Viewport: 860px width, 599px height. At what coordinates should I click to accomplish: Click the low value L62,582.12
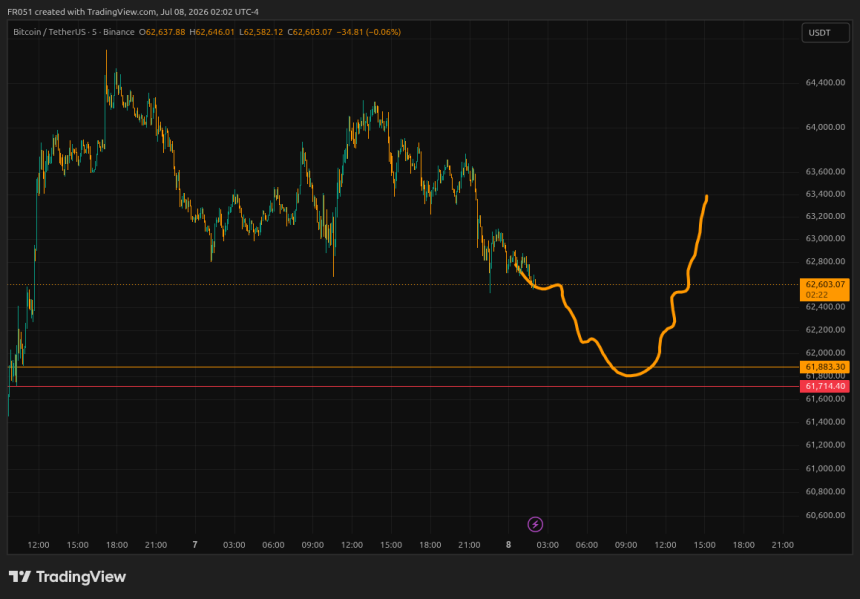point(261,32)
